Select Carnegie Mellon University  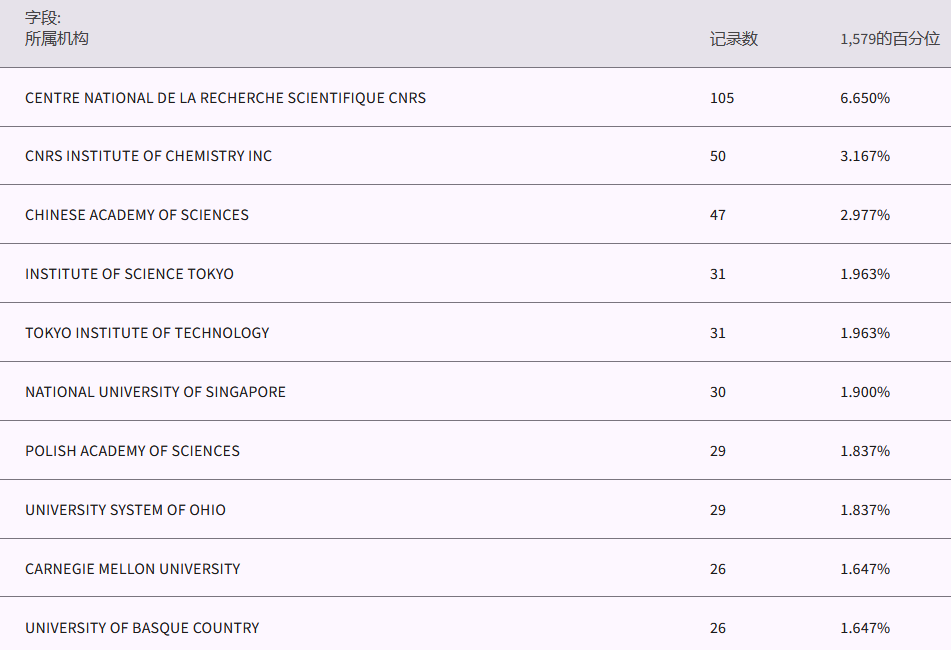[x=132, y=569]
